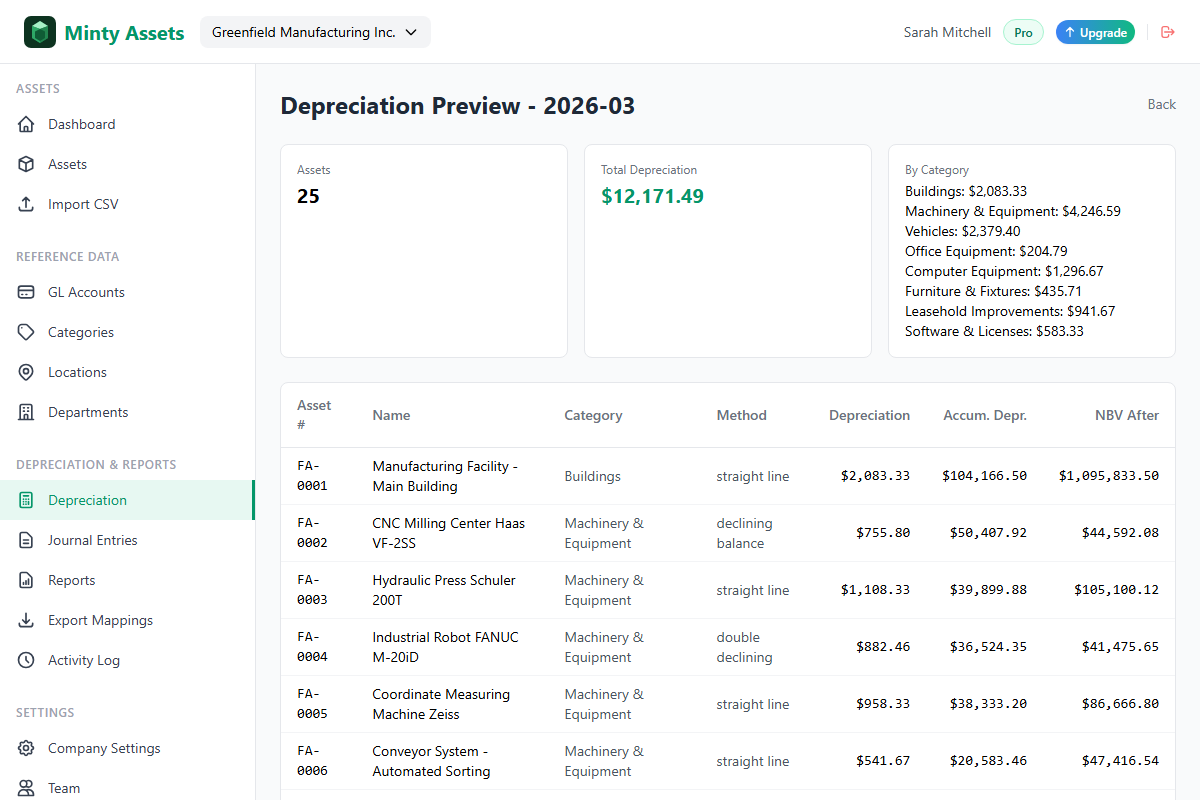Open the Assets sidebar item

tap(127, 164)
